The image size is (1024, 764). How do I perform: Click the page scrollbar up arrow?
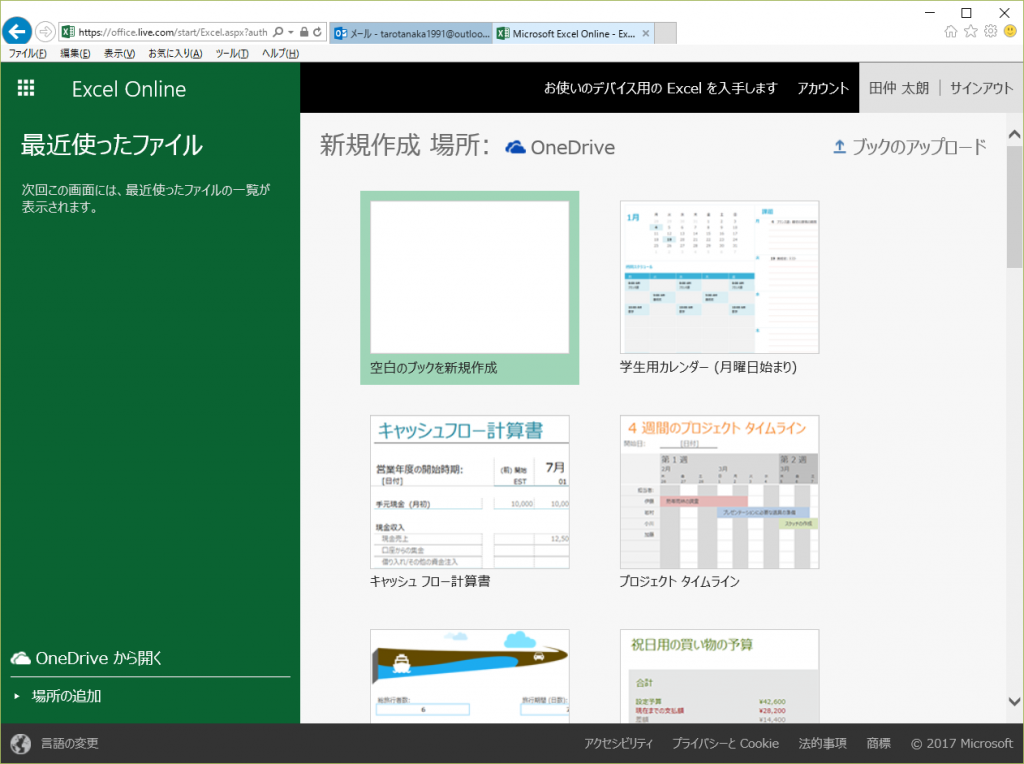pos(1014,135)
